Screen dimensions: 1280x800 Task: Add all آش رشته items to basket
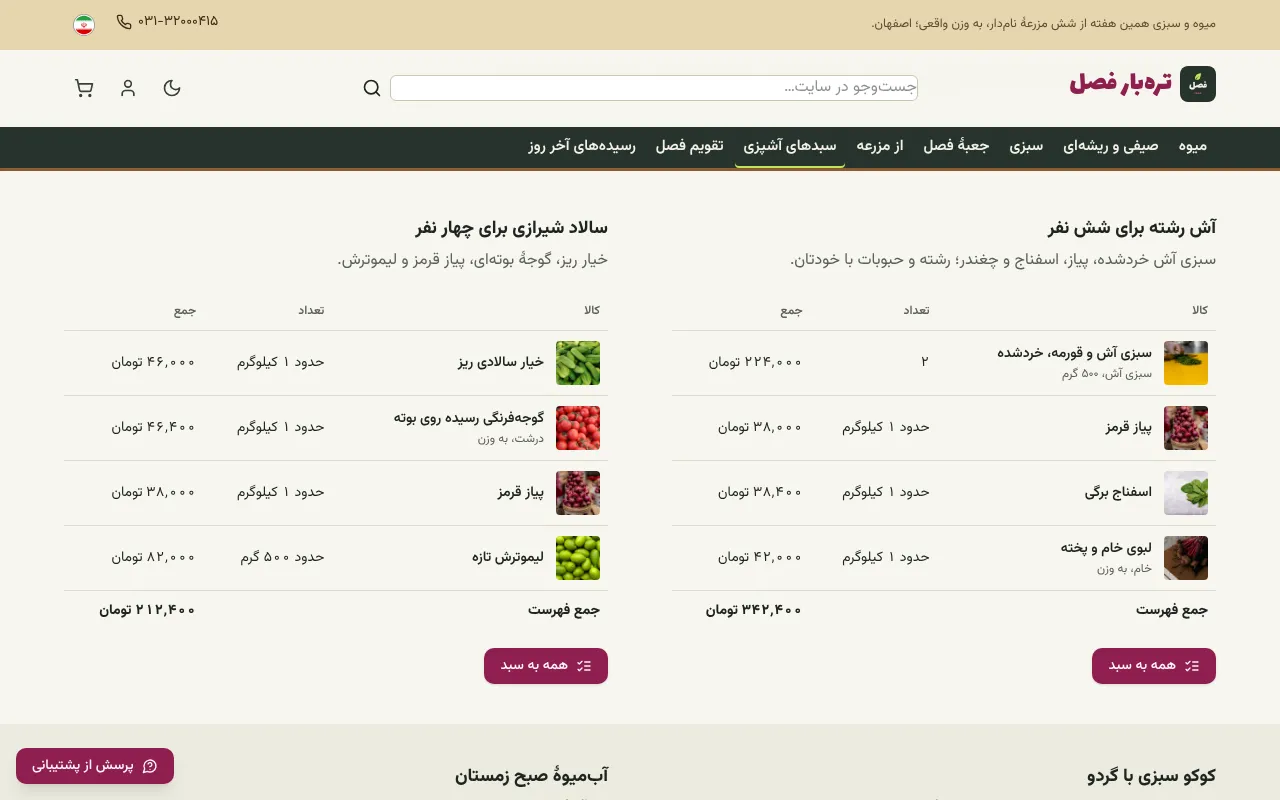(1154, 666)
